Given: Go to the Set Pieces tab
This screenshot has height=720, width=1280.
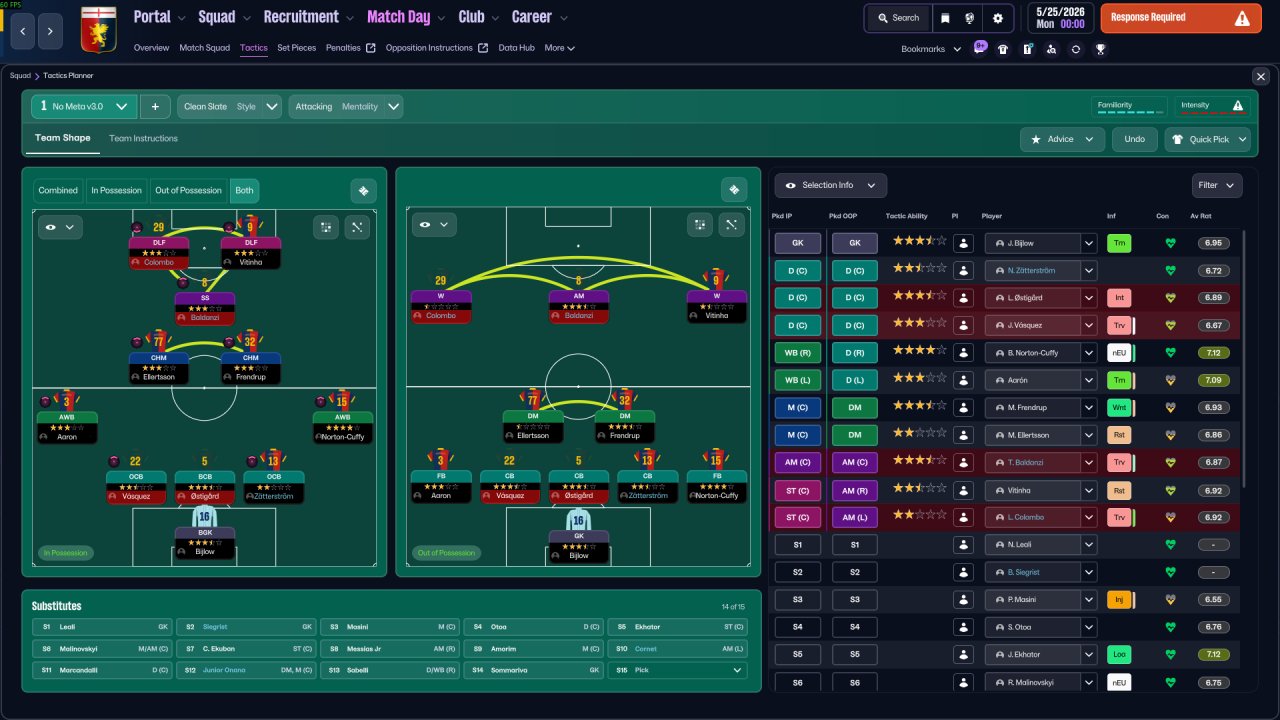Looking at the screenshot, I should pyautogui.click(x=296, y=48).
